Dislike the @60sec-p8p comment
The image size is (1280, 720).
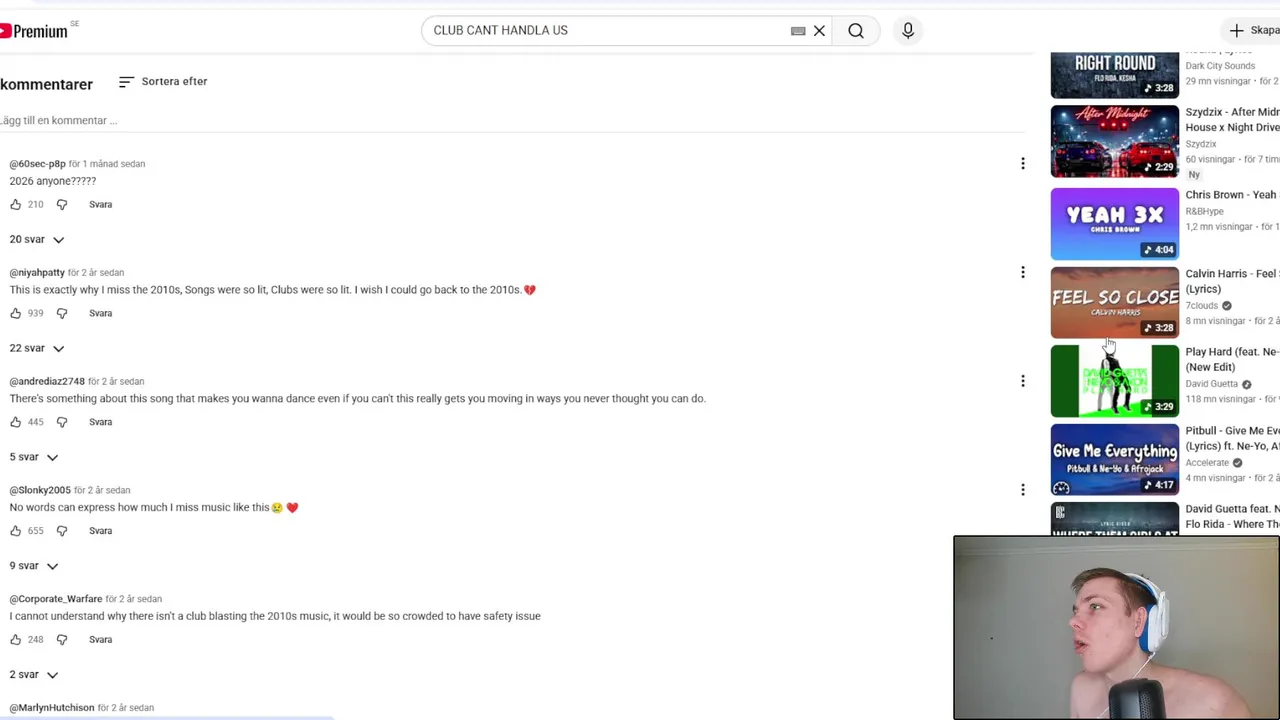point(62,205)
